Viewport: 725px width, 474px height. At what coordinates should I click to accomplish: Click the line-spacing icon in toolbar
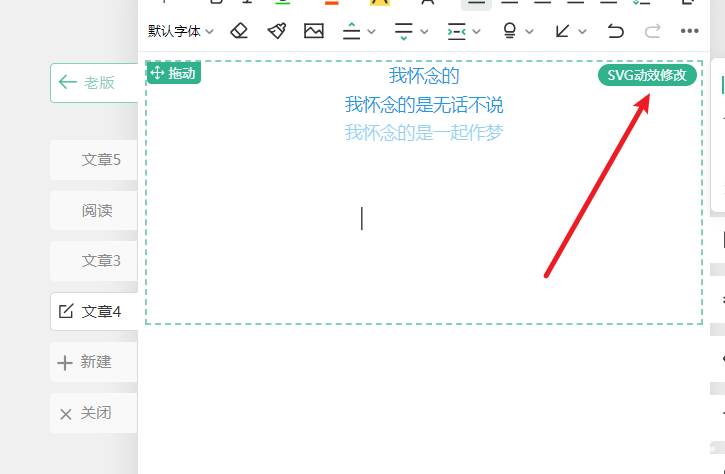pyautogui.click(x=351, y=31)
